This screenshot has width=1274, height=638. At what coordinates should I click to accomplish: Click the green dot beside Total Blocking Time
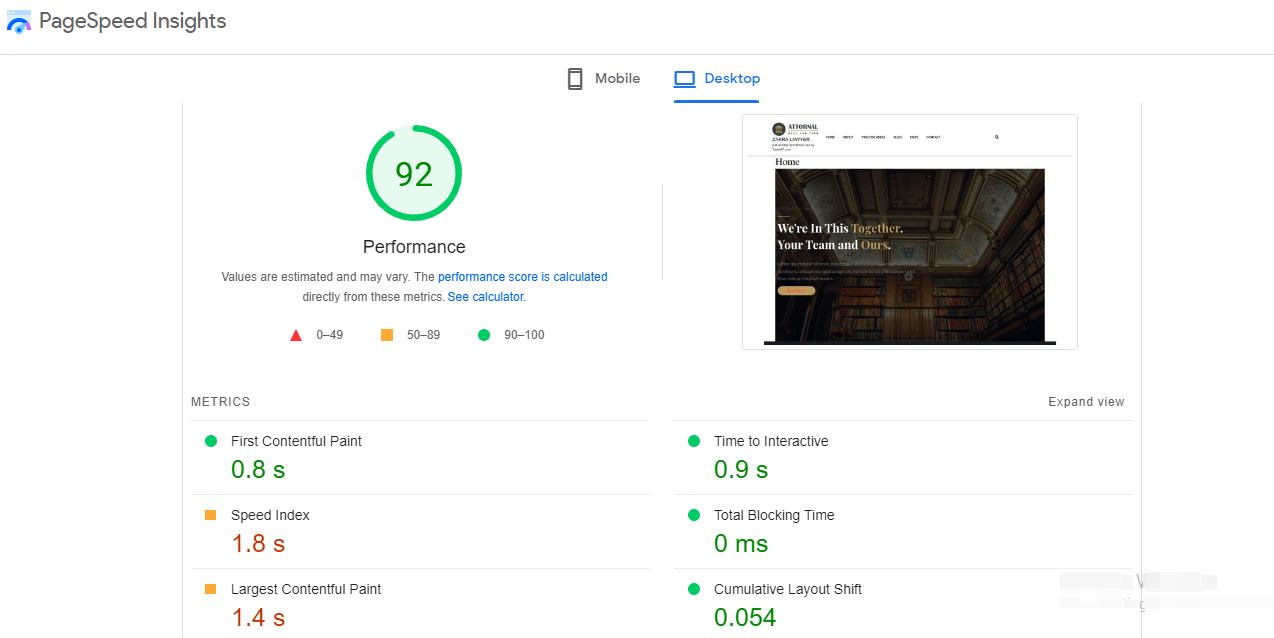[694, 515]
